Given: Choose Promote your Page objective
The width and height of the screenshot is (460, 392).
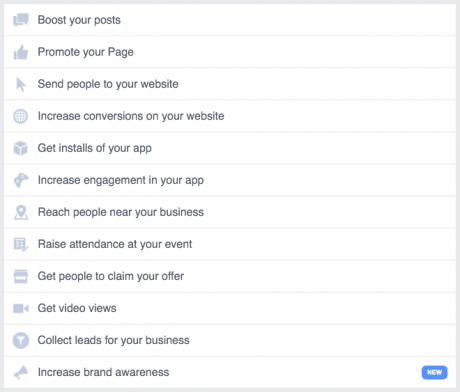Looking at the screenshot, I should (230, 52).
